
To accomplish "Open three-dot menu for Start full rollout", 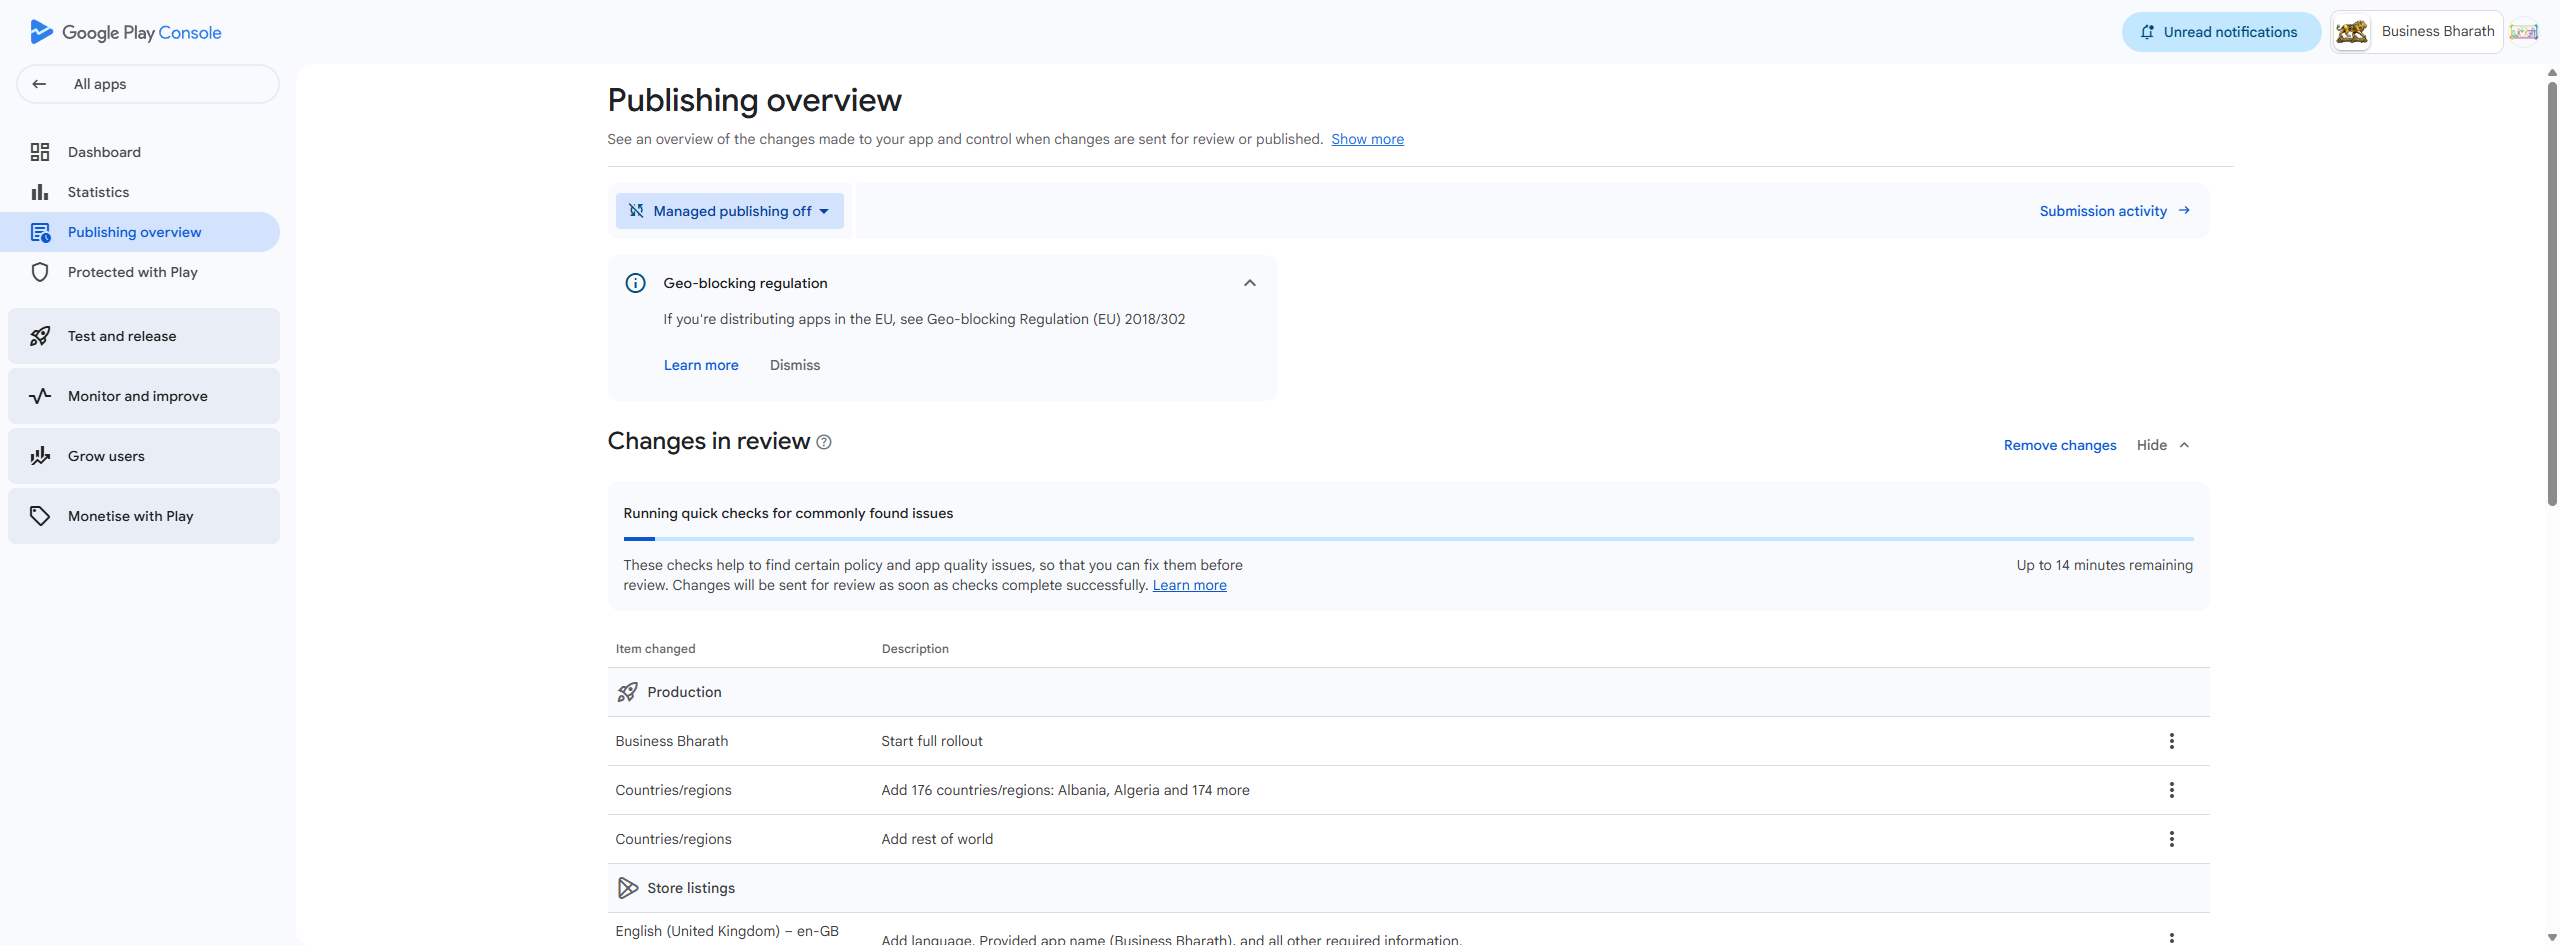I will coord(2171,741).
